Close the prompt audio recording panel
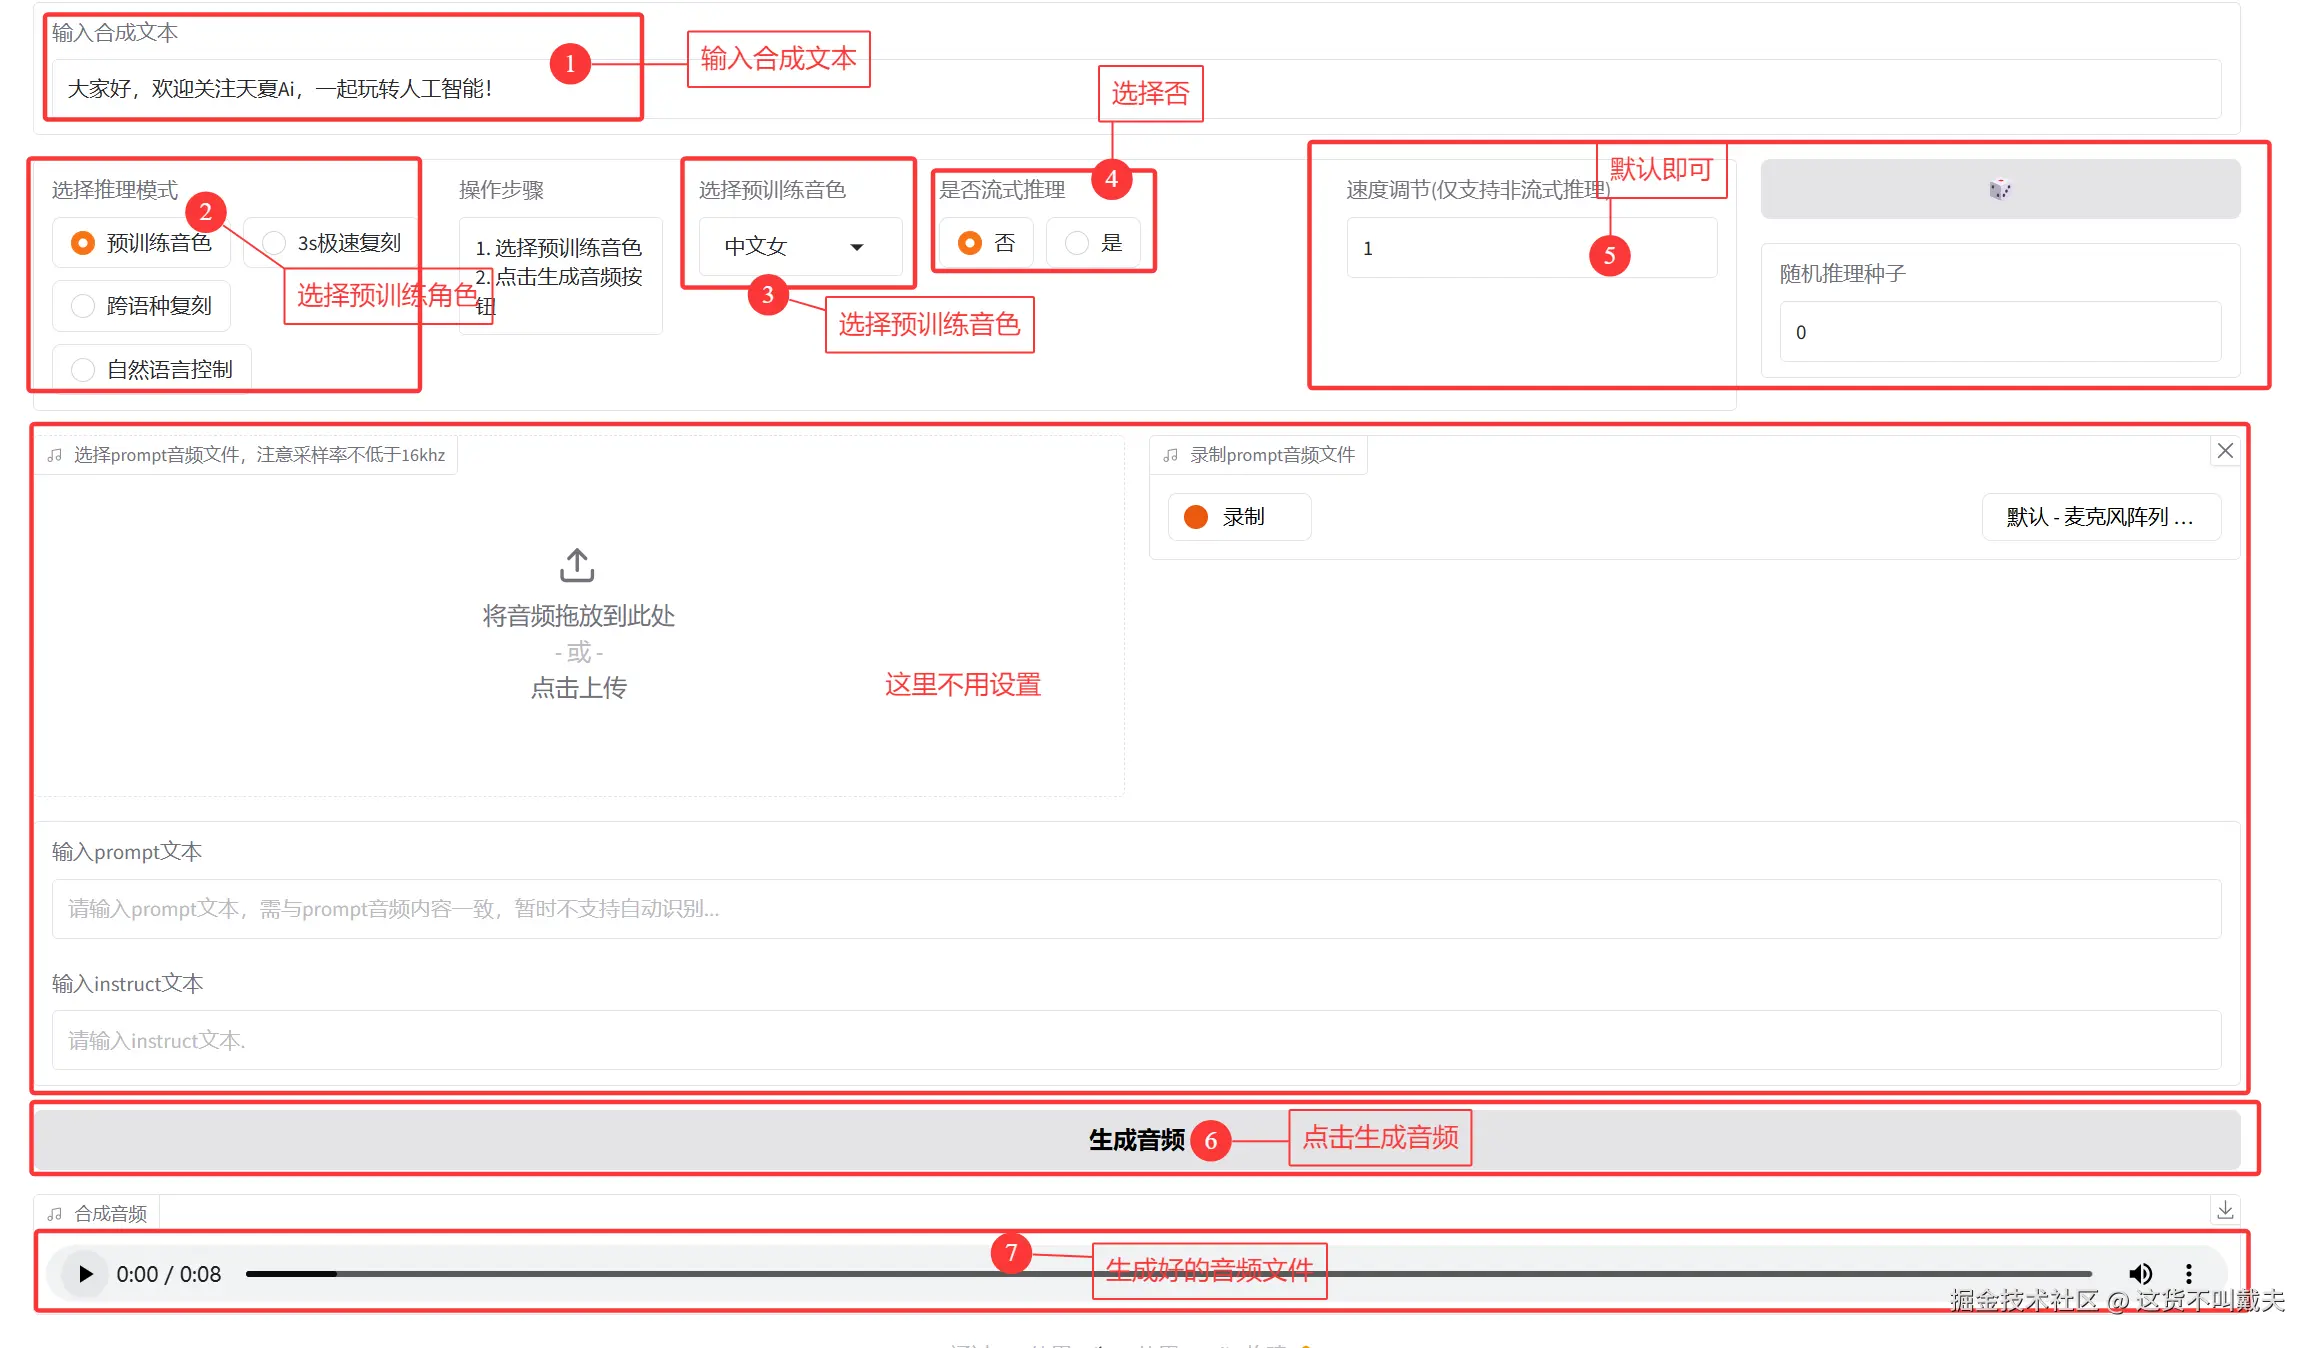The width and height of the screenshot is (2319, 1348). point(2224,451)
